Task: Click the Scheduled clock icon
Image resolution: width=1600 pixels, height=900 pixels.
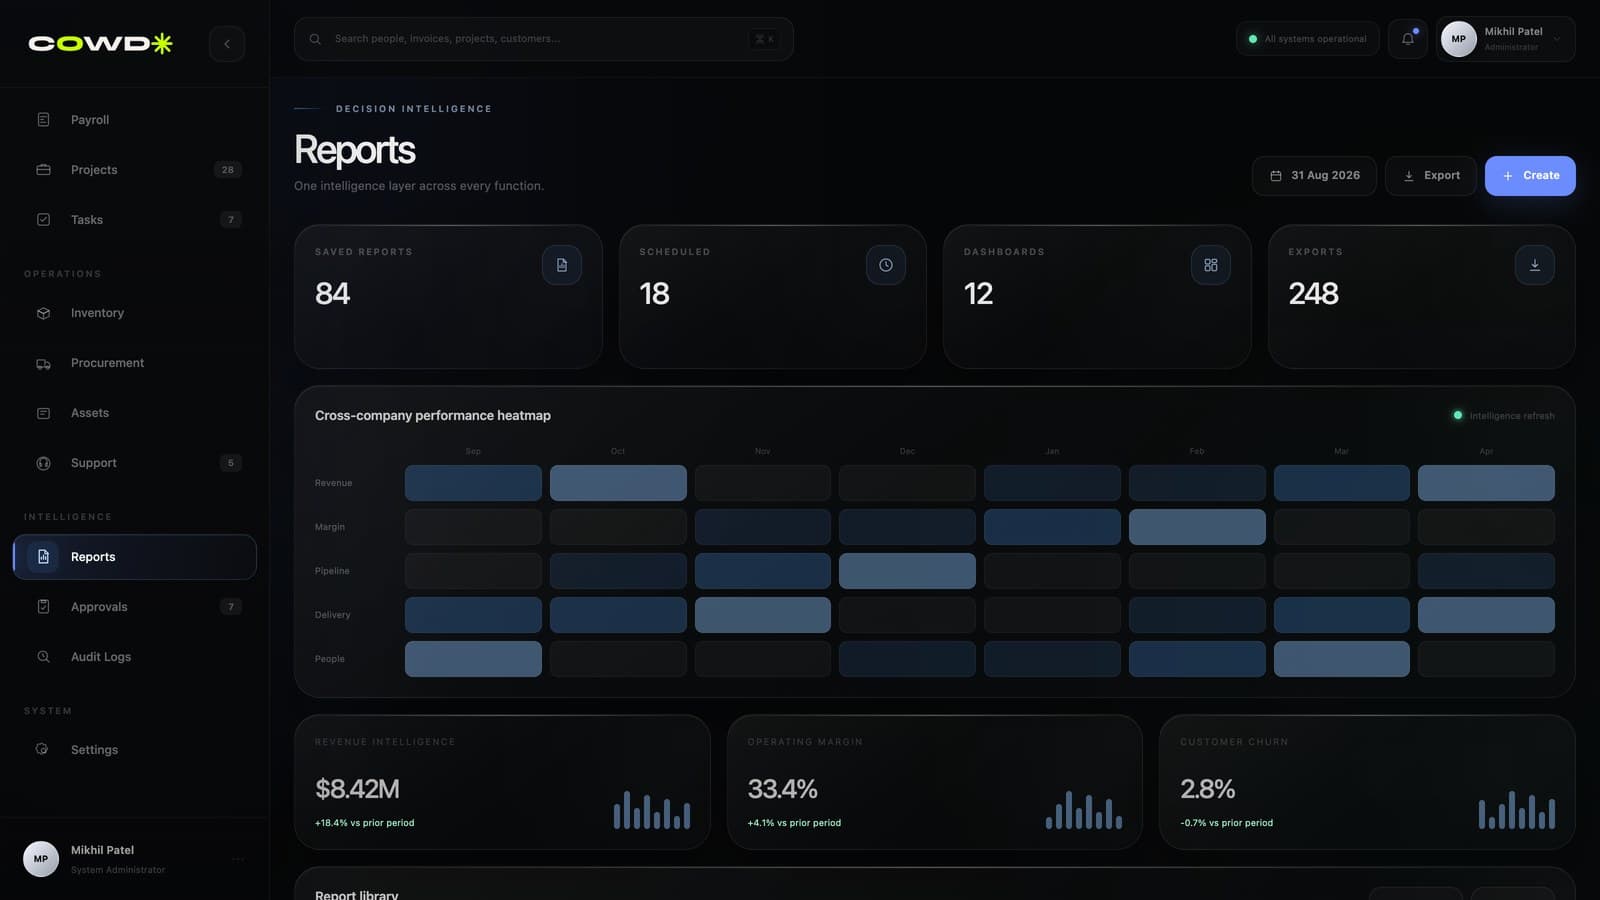Action: click(x=886, y=265)
